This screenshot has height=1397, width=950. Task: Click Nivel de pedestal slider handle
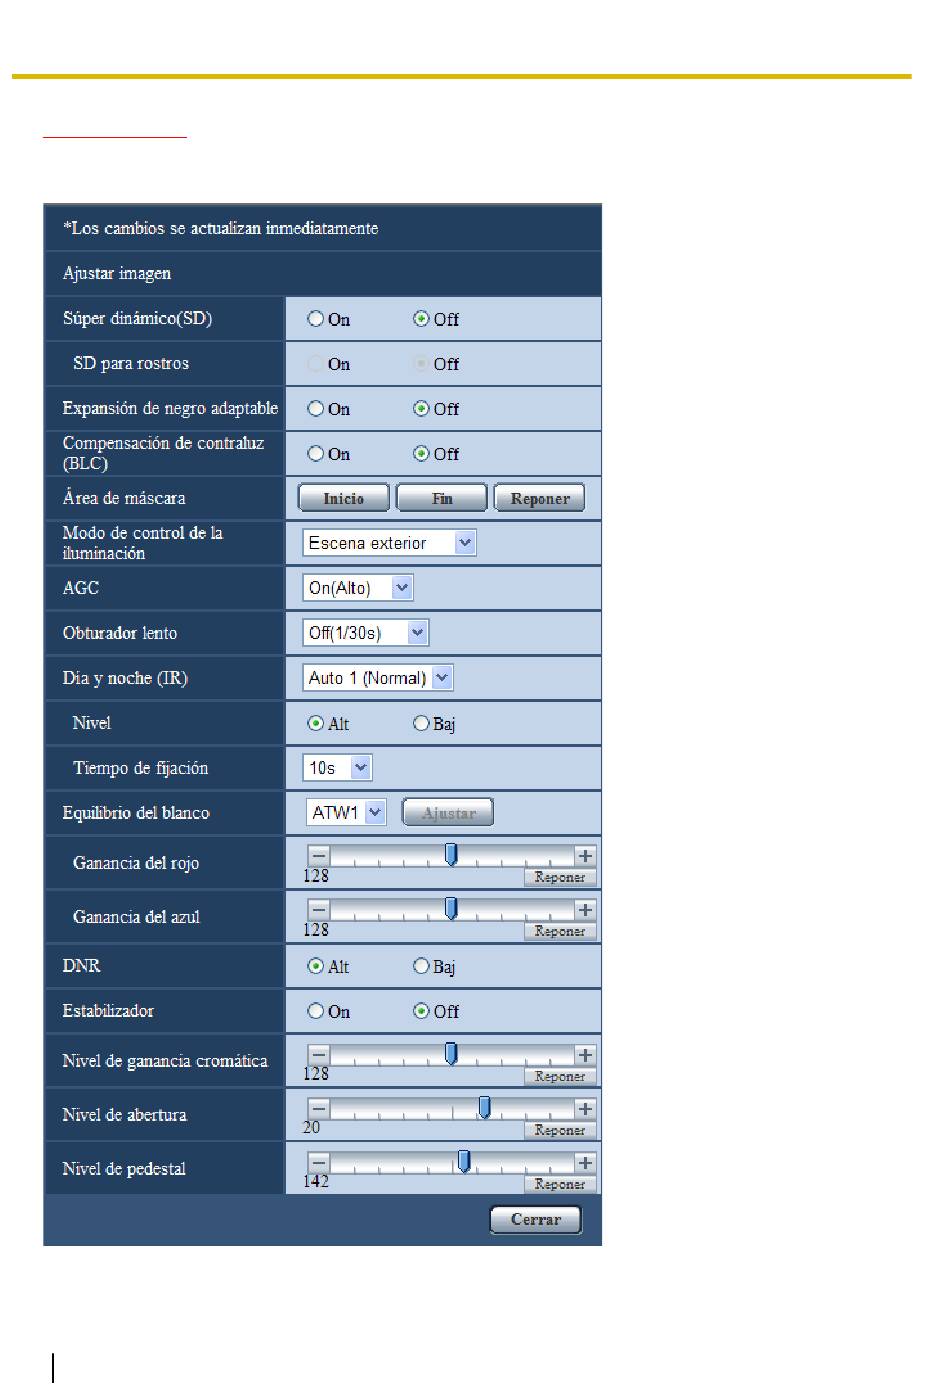(464, 1161)
